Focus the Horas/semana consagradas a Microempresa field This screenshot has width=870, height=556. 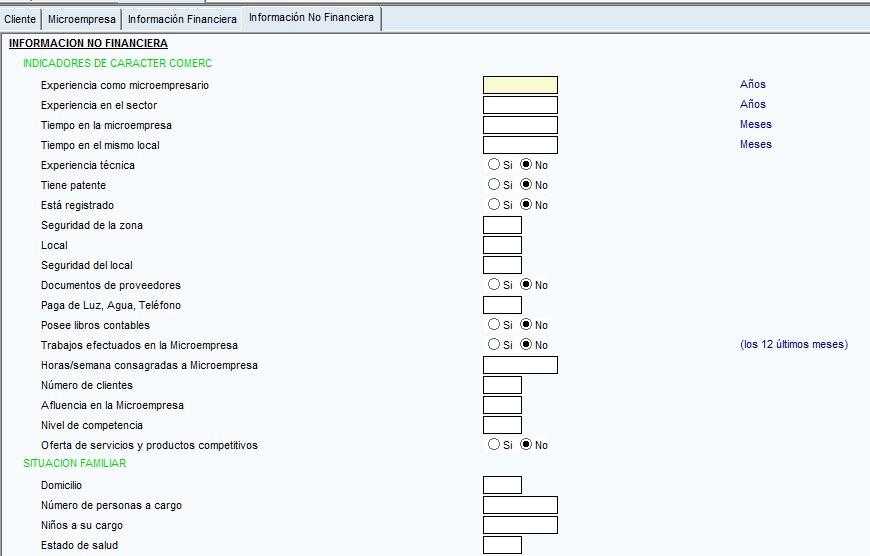[520, 365]
